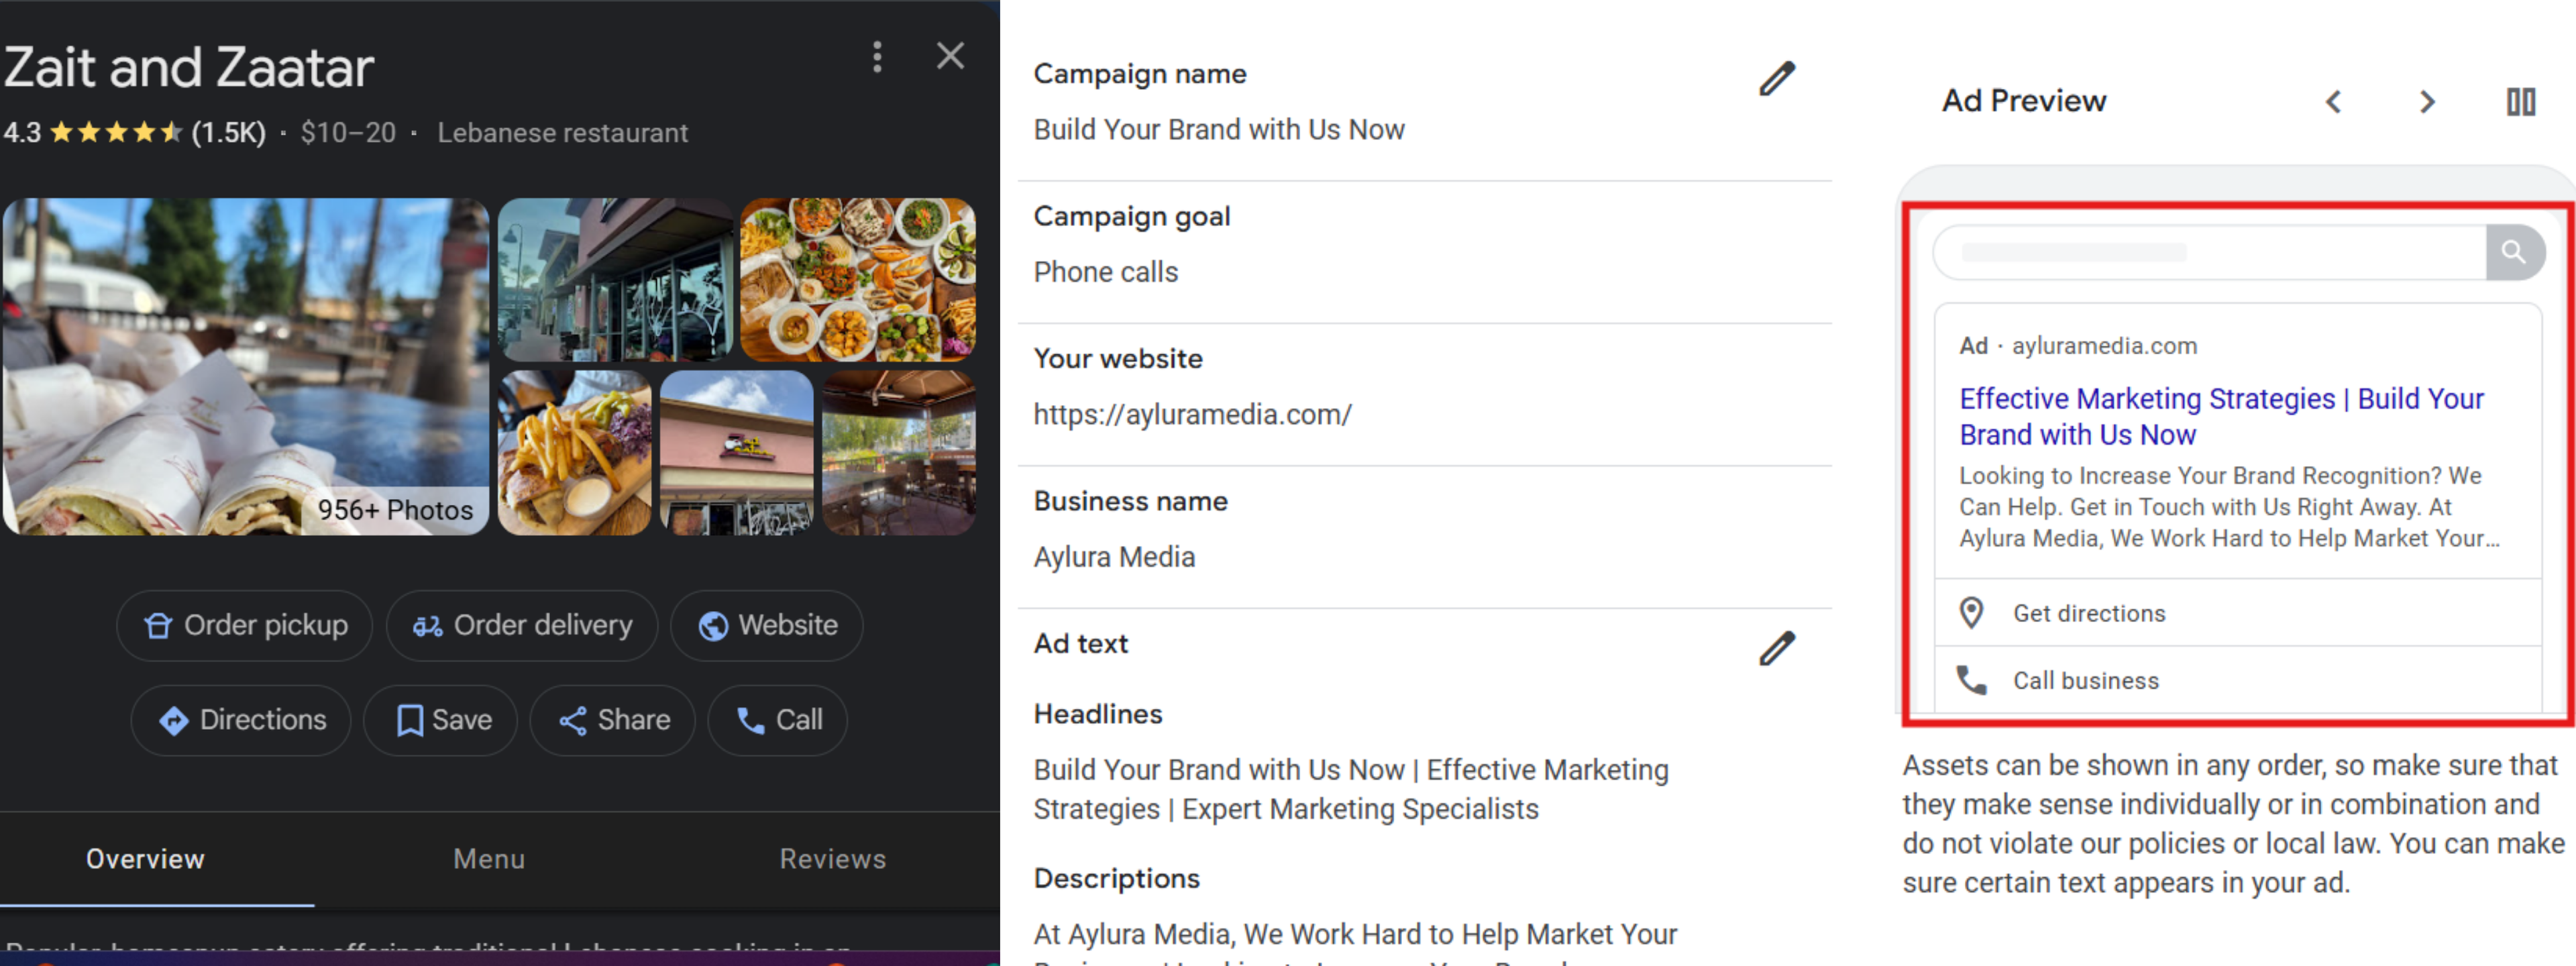Select the Overview tab

(145, 859)
